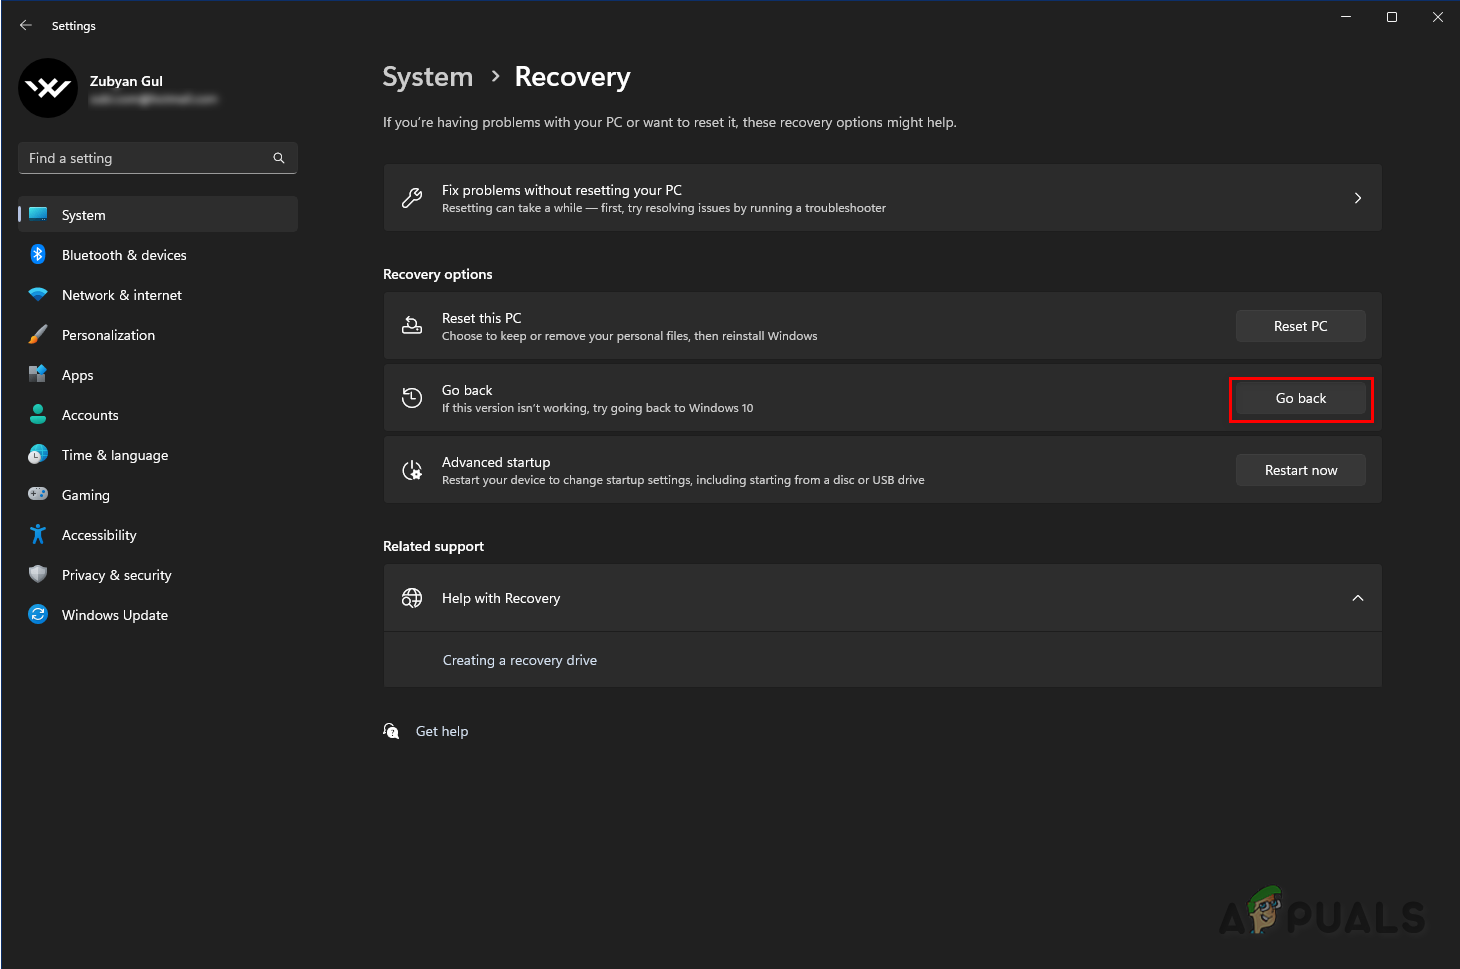Click the System breadcrumb heading
Screen dimensions: 1460x969
click(427, 77)
